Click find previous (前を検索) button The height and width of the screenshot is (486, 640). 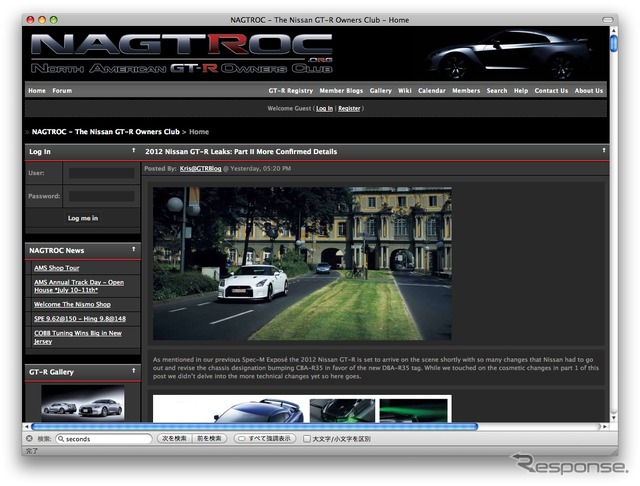[209, 439]
